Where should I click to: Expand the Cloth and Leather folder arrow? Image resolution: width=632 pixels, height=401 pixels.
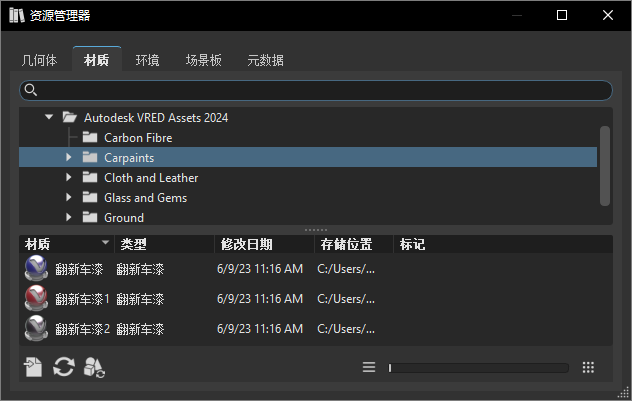click(69, 177)
